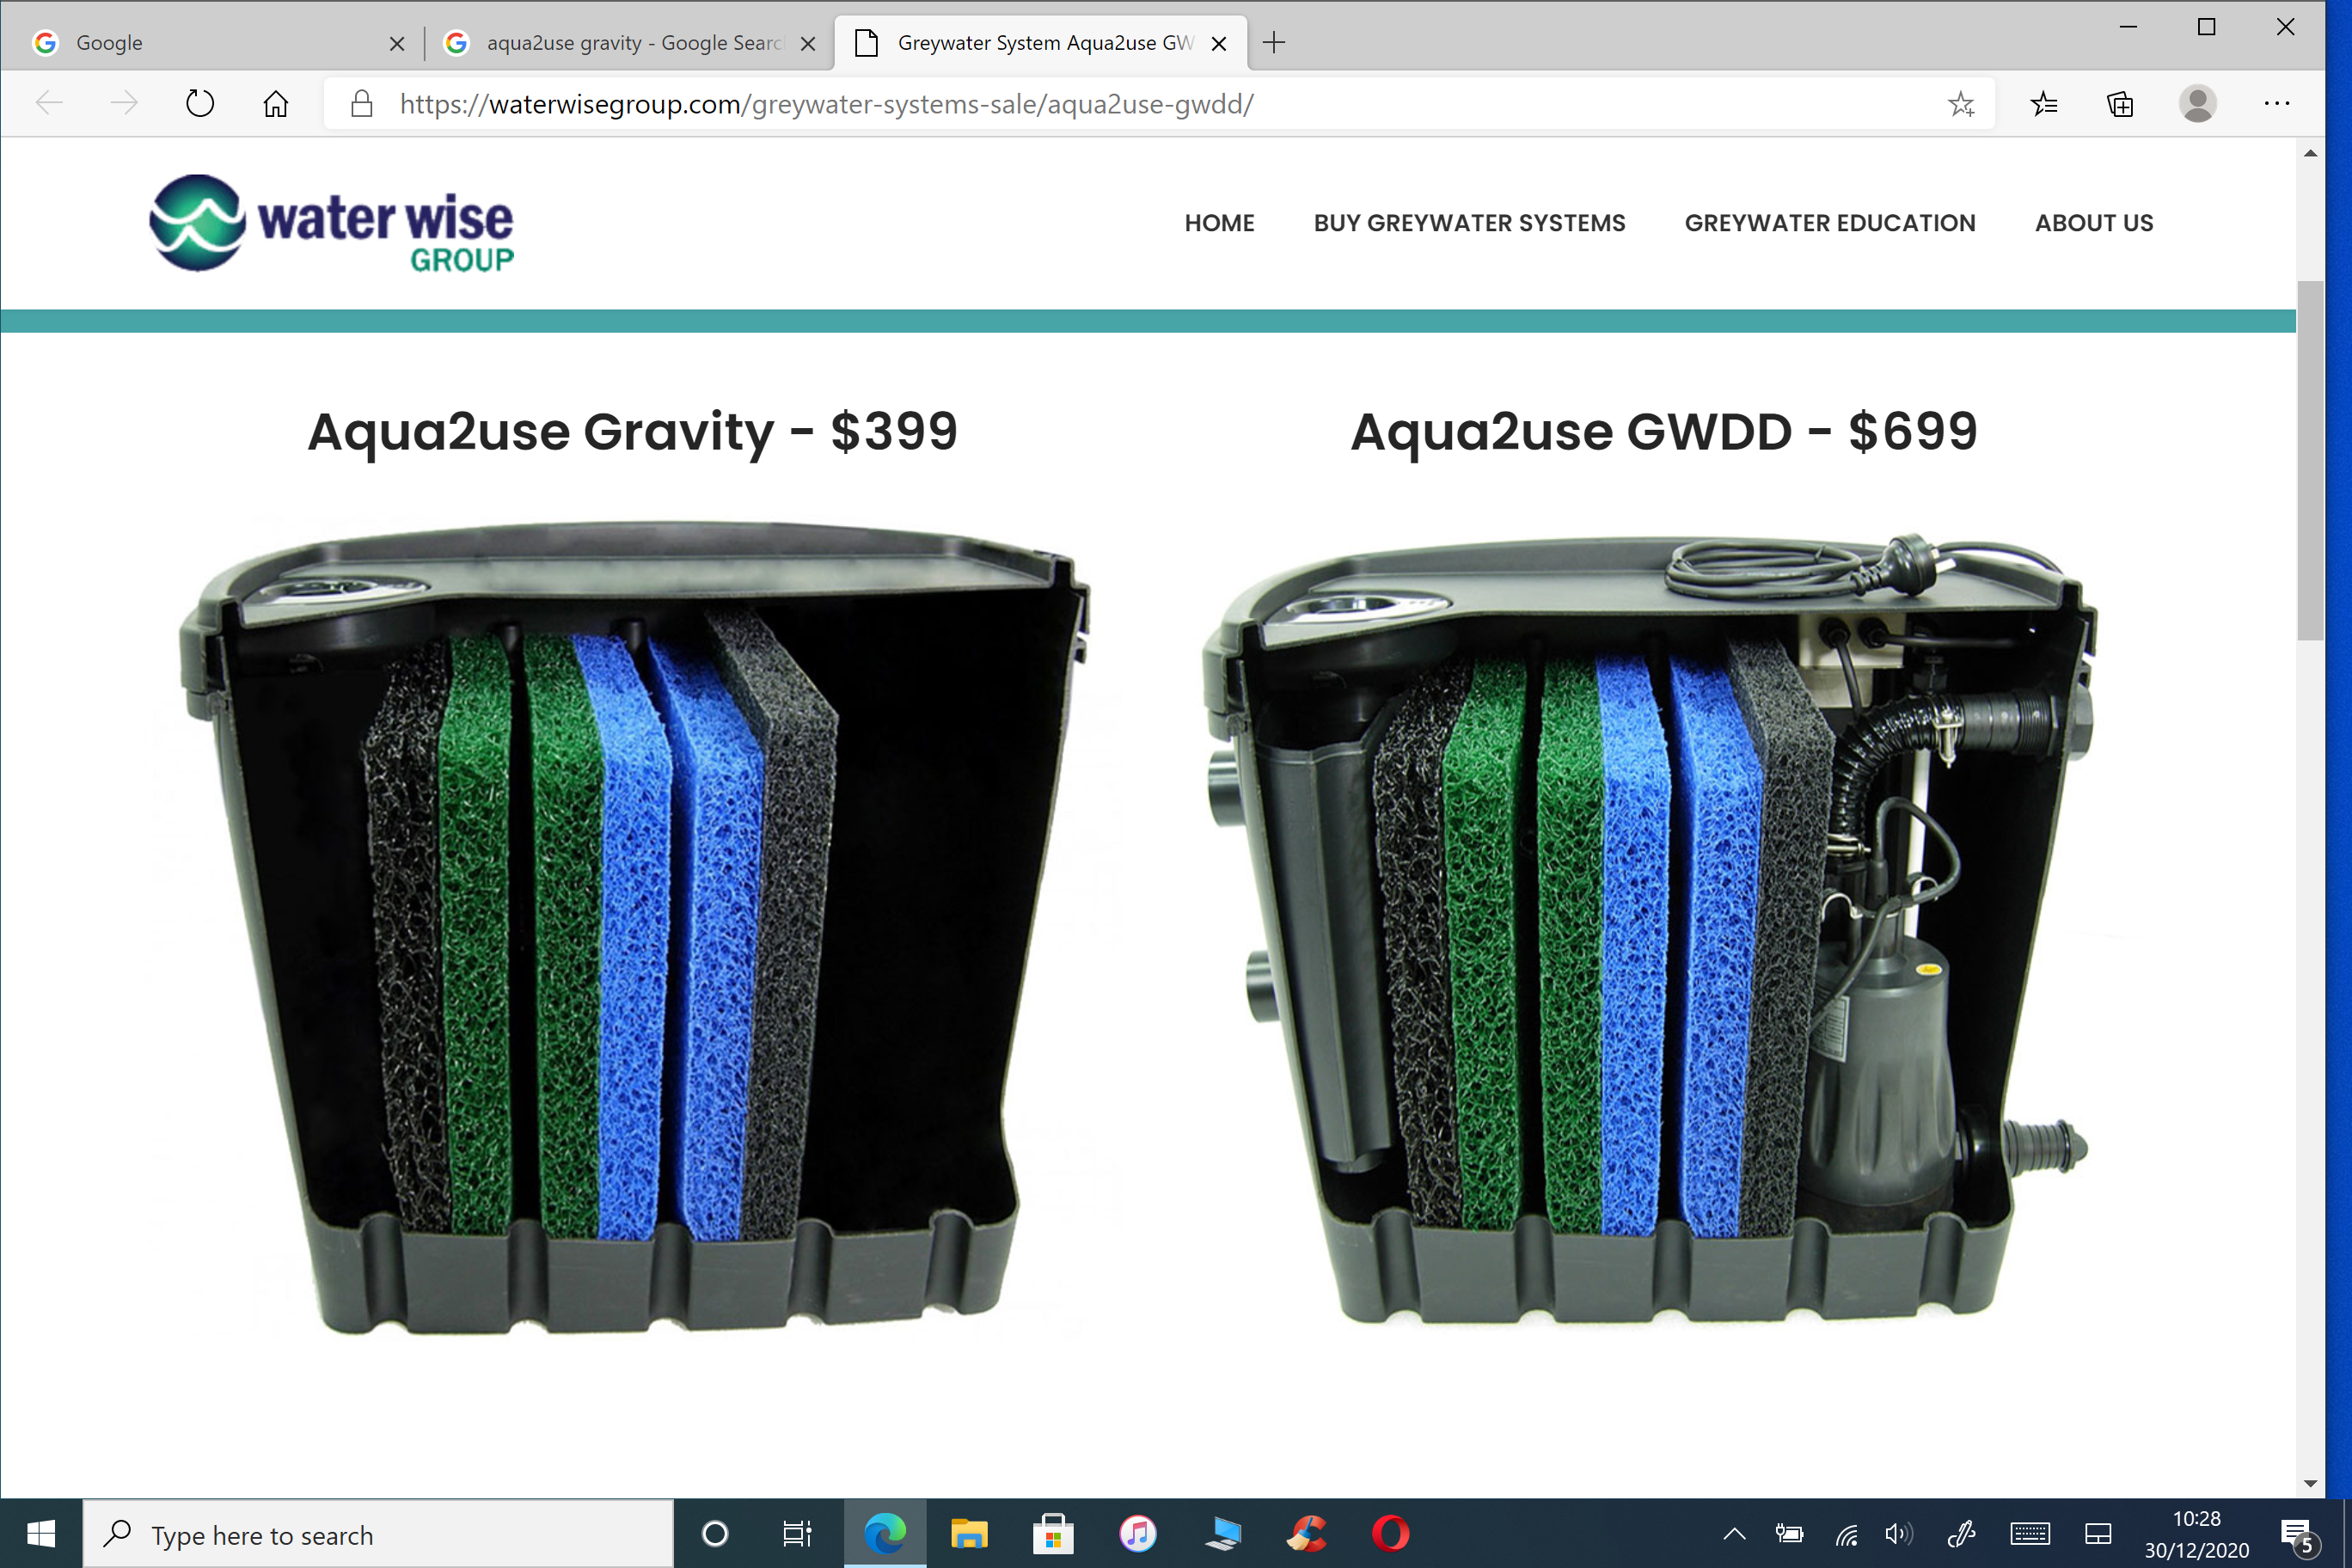Open CCleaner from the taskbar
This screenshot has width=2352, height=1568.
pyautogui.click(x=1307, y=1533)
